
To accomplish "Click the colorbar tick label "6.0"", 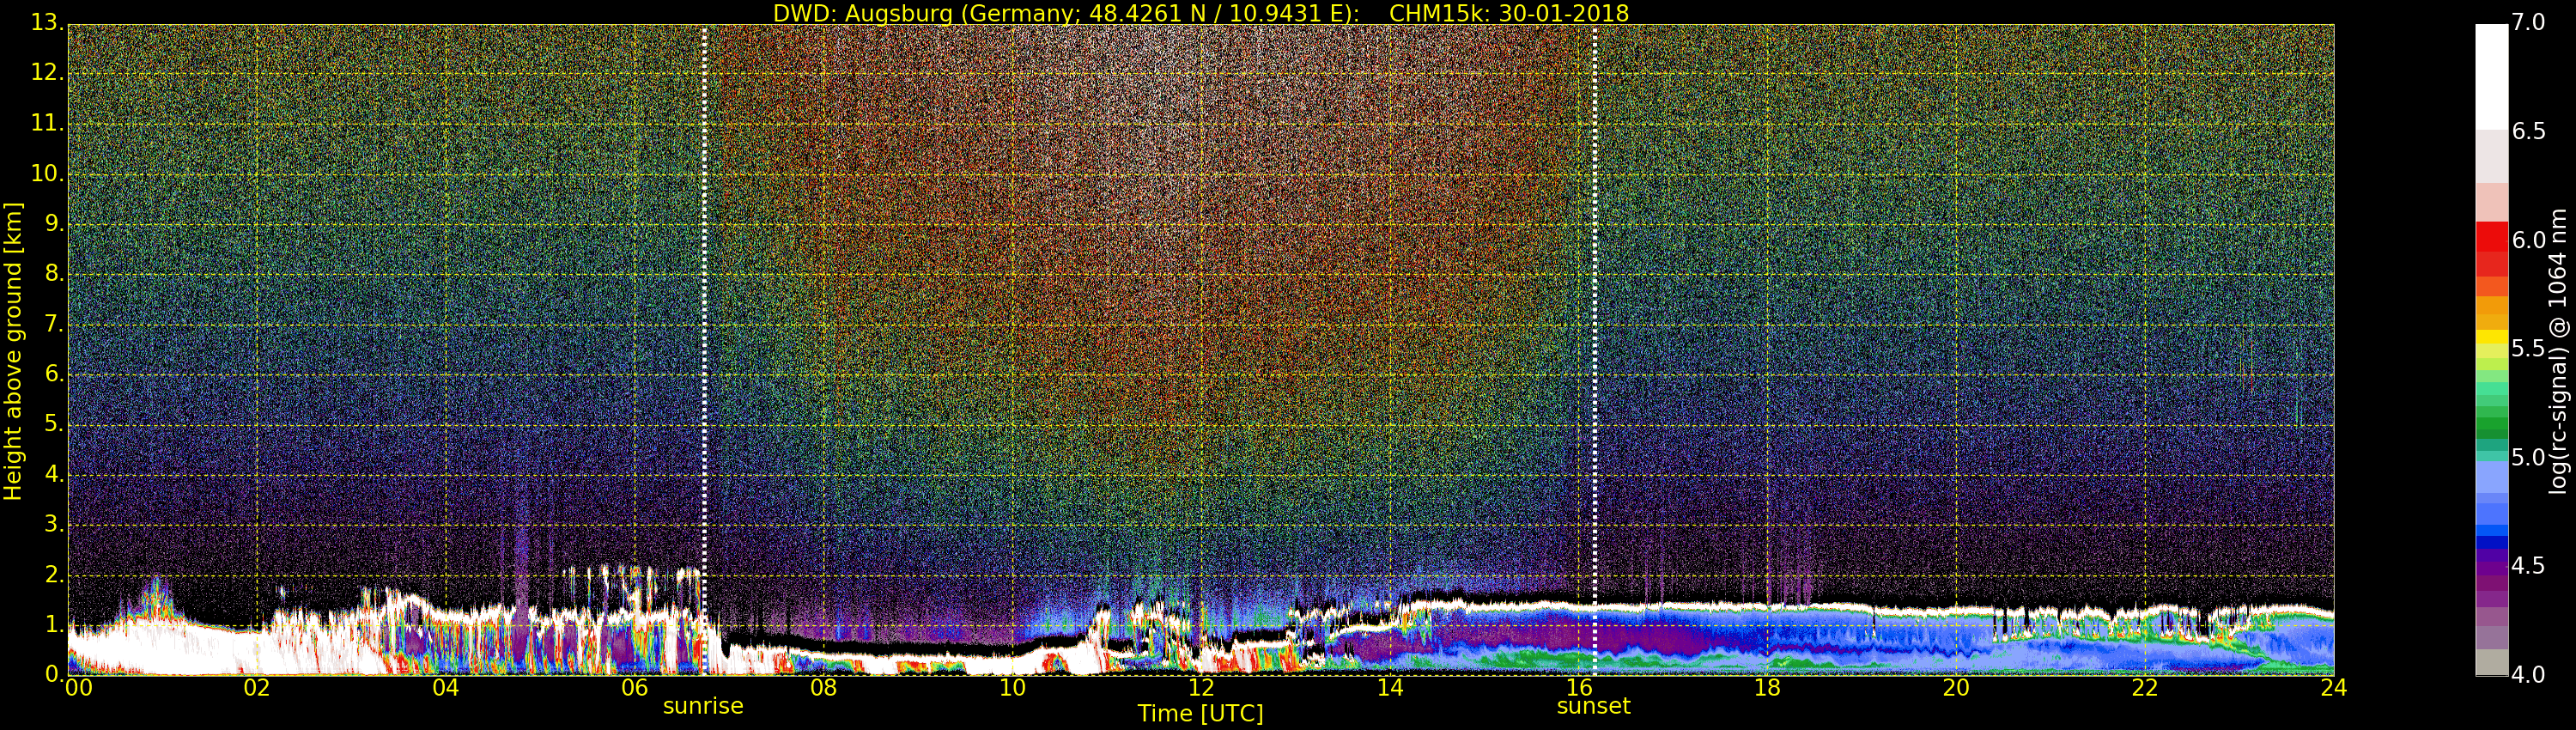I will tap(2528, 240).
